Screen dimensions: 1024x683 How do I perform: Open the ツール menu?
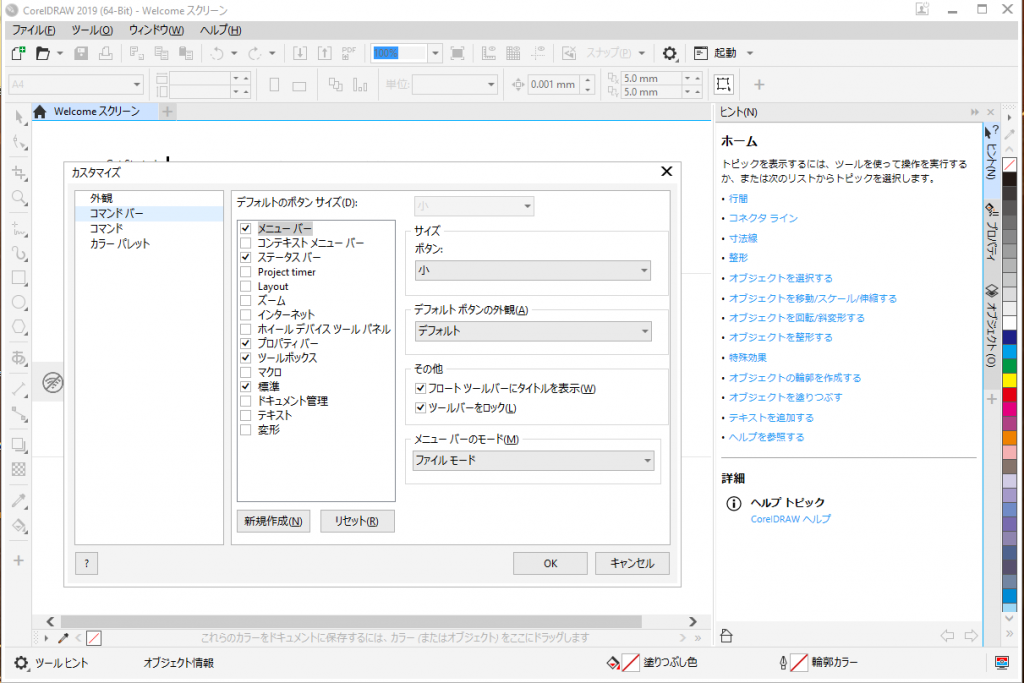coord(92,30)
